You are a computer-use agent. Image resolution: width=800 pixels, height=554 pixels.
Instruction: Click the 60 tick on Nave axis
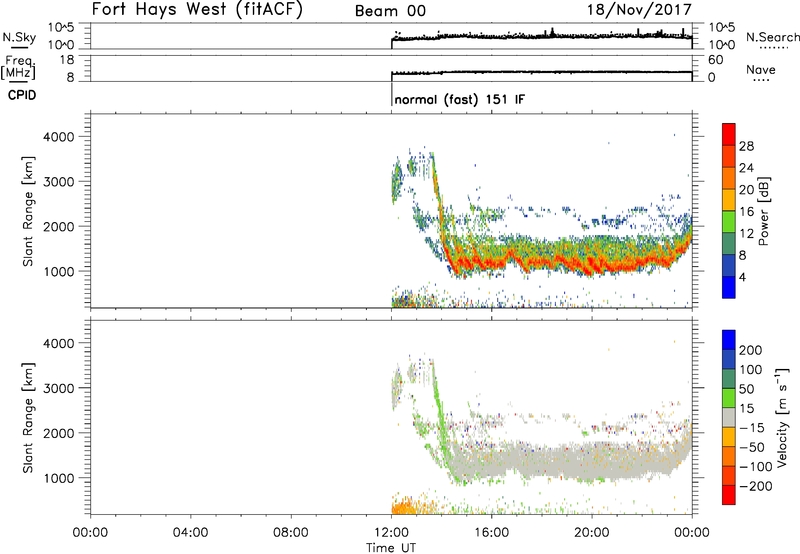(x=715, y=60)
